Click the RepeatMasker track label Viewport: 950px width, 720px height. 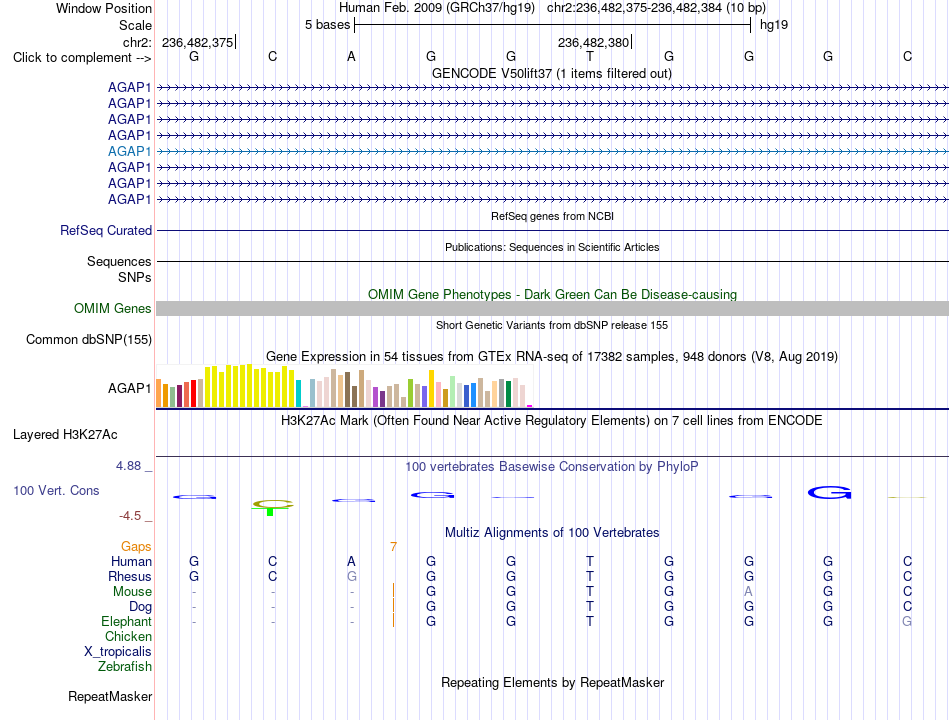[x=110, y=696]
